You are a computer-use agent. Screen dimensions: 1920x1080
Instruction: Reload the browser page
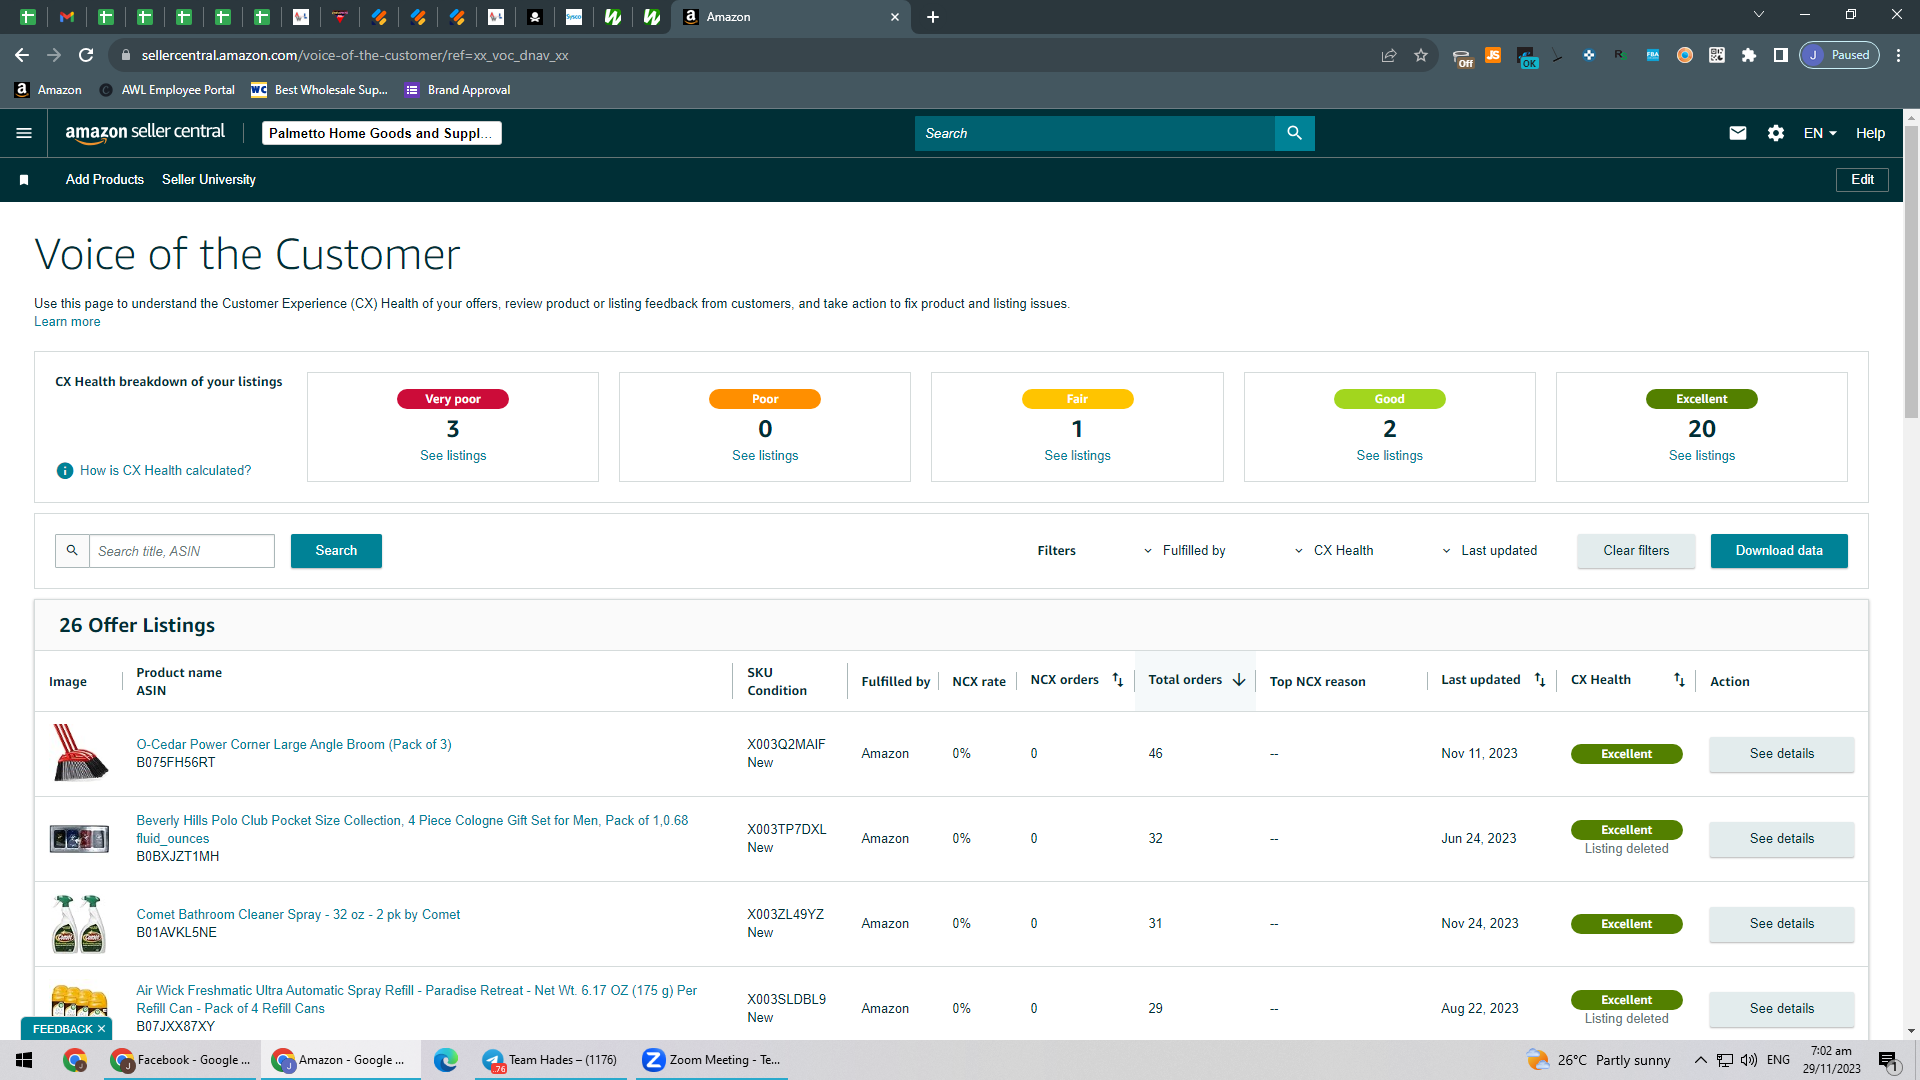click(x=86, y=55)
